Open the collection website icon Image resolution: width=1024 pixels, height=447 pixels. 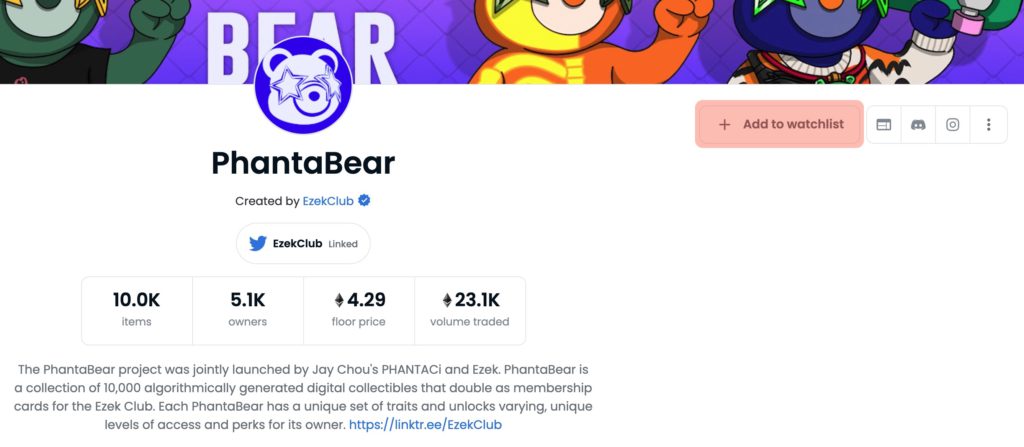coord(884,124)
